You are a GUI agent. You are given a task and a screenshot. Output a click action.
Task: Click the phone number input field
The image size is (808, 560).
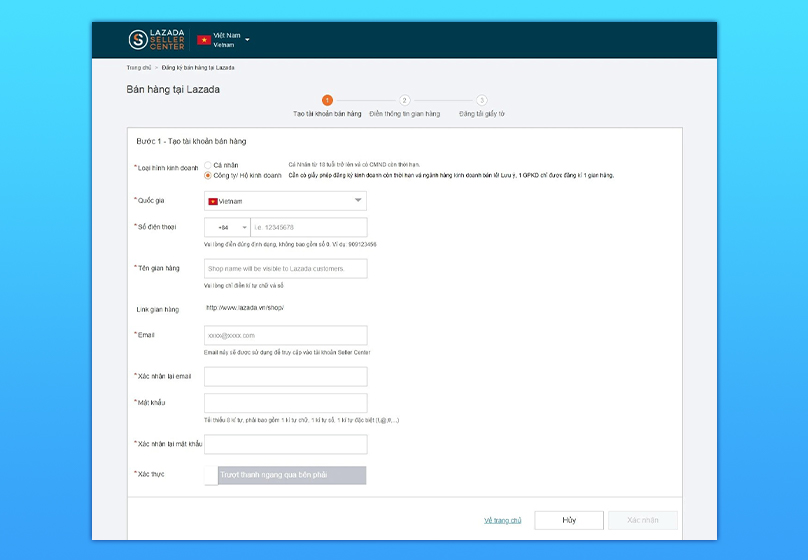[308, 228]
